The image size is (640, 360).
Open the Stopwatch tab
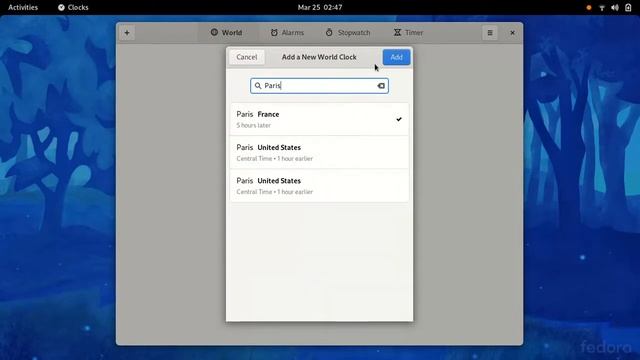coord(348,33)
